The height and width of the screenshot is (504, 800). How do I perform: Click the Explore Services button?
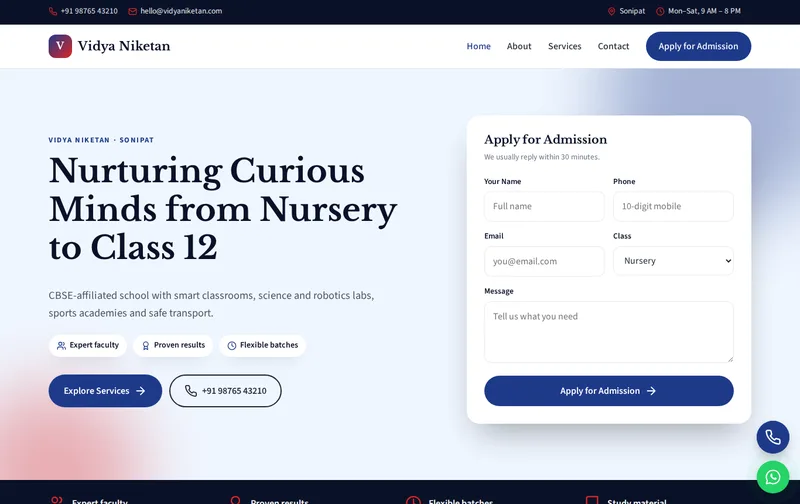pos(105,391)
